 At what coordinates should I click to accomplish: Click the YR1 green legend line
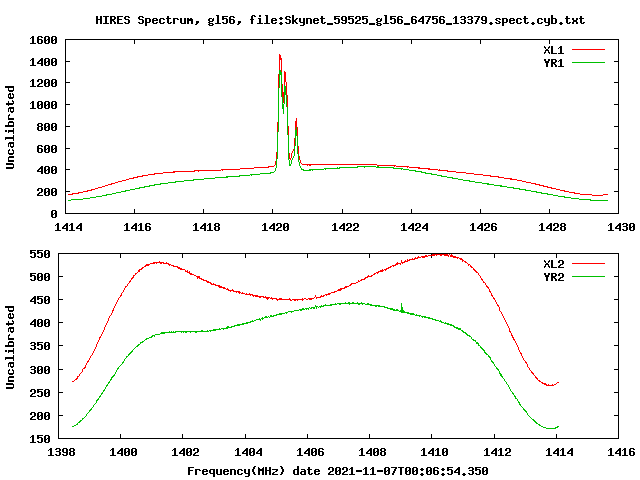pyautogui.click(x=588, y=63)
